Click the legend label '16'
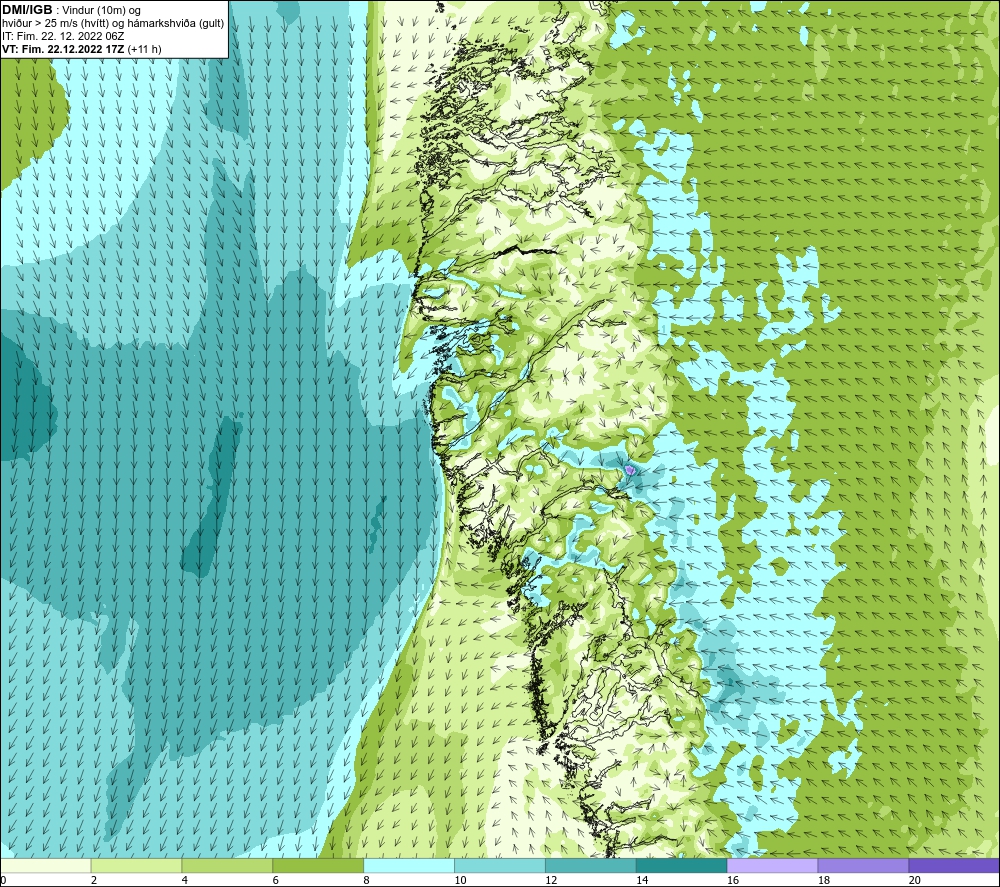The height and width of the screenshot is (887, 1000). tap(733, 880)
